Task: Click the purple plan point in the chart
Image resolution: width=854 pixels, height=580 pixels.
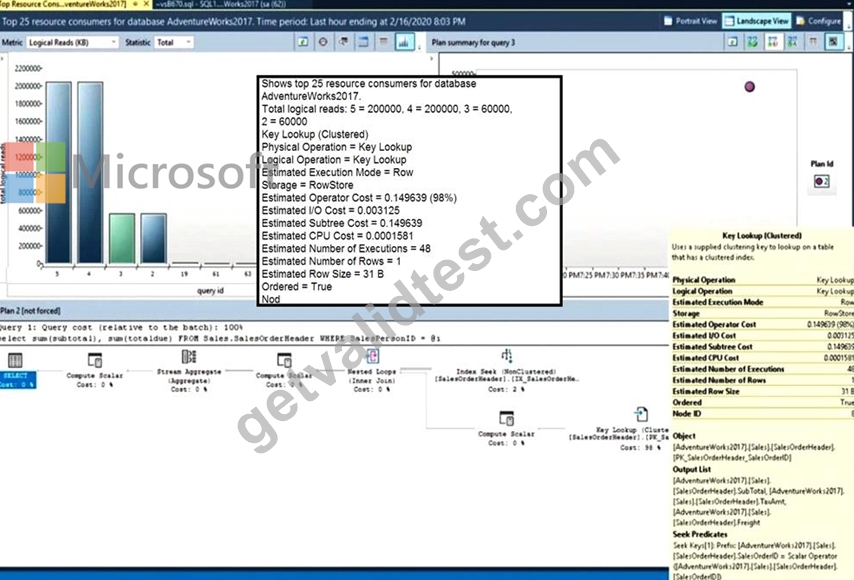Action: 749,87
